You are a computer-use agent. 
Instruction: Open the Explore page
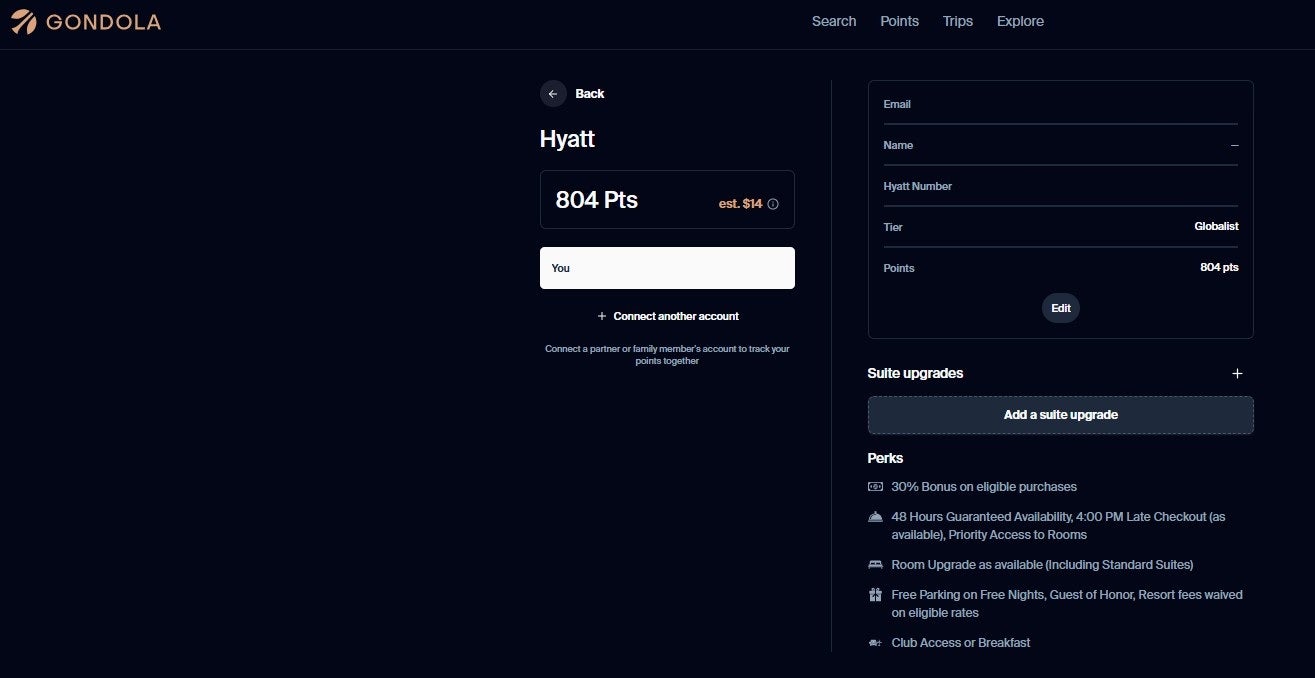1020,21
